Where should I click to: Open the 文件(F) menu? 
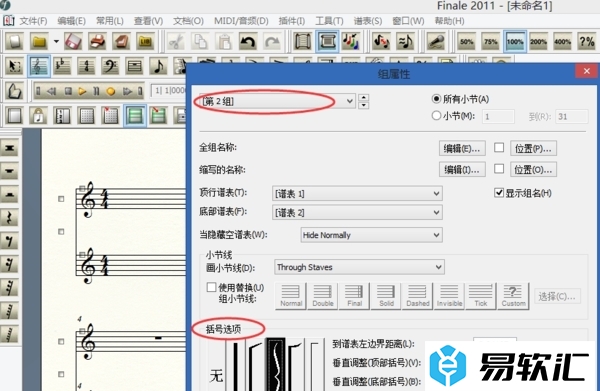[x=33, y=21]
